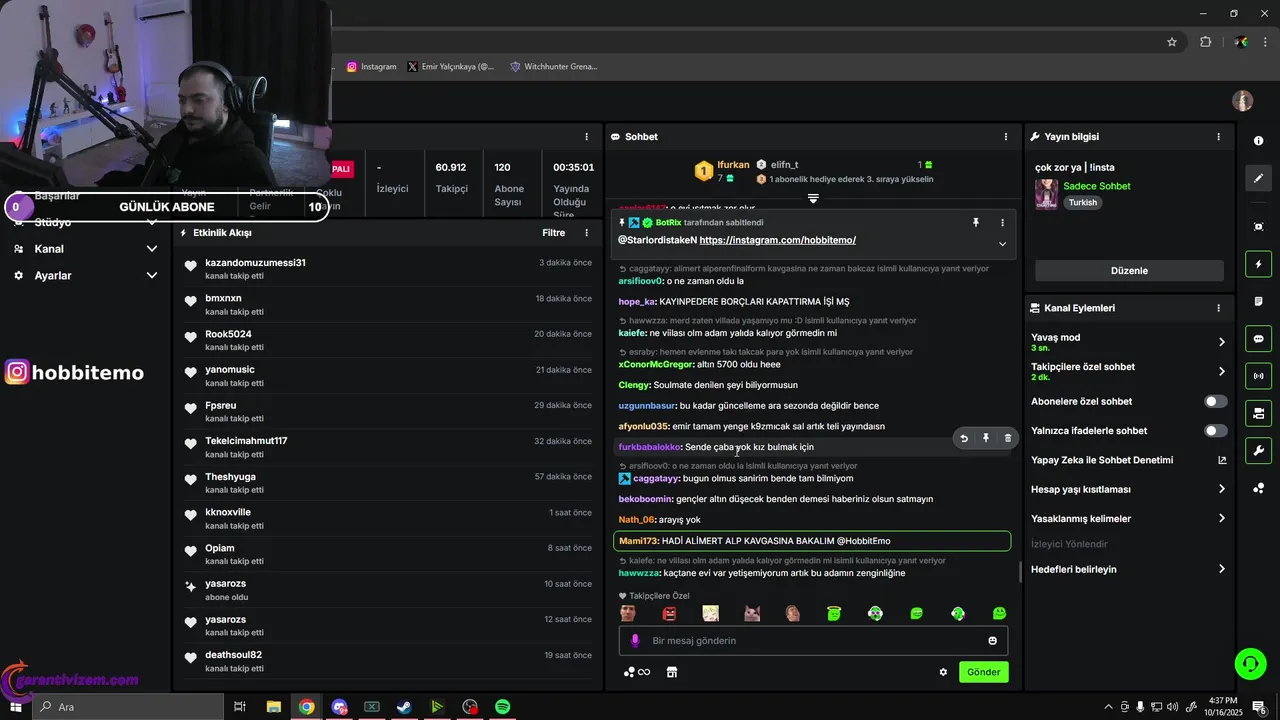1280x720 pixels.
Task: Unpin message using pin icon in pinned banner
Action: click(x=976, y=223)
